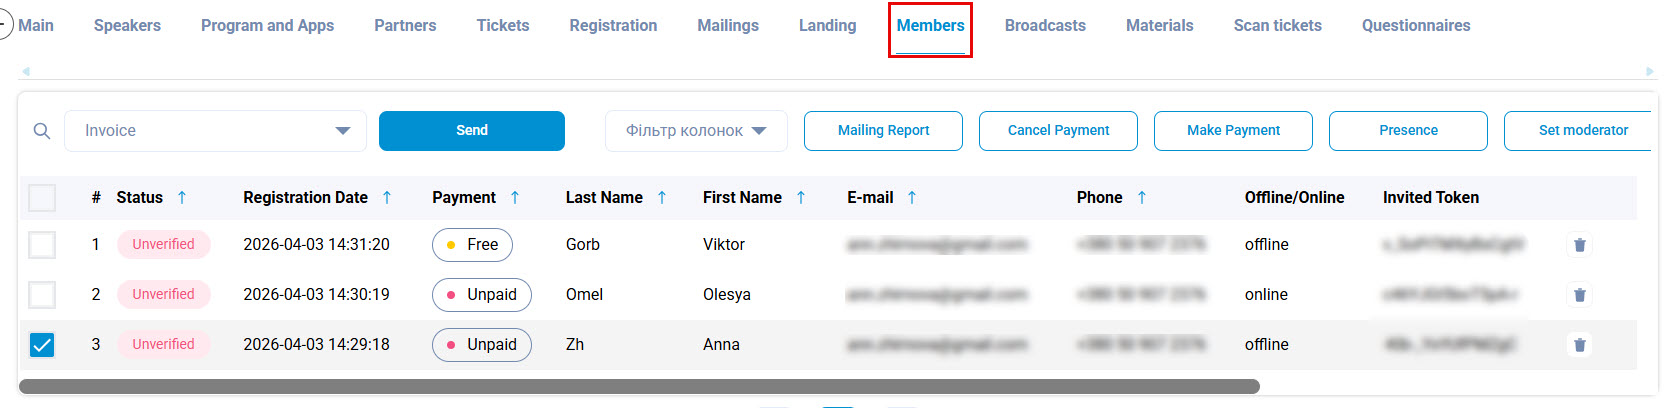Click the horizontal table scrollbar
The image size is (1671, 408).
[639, 386]
